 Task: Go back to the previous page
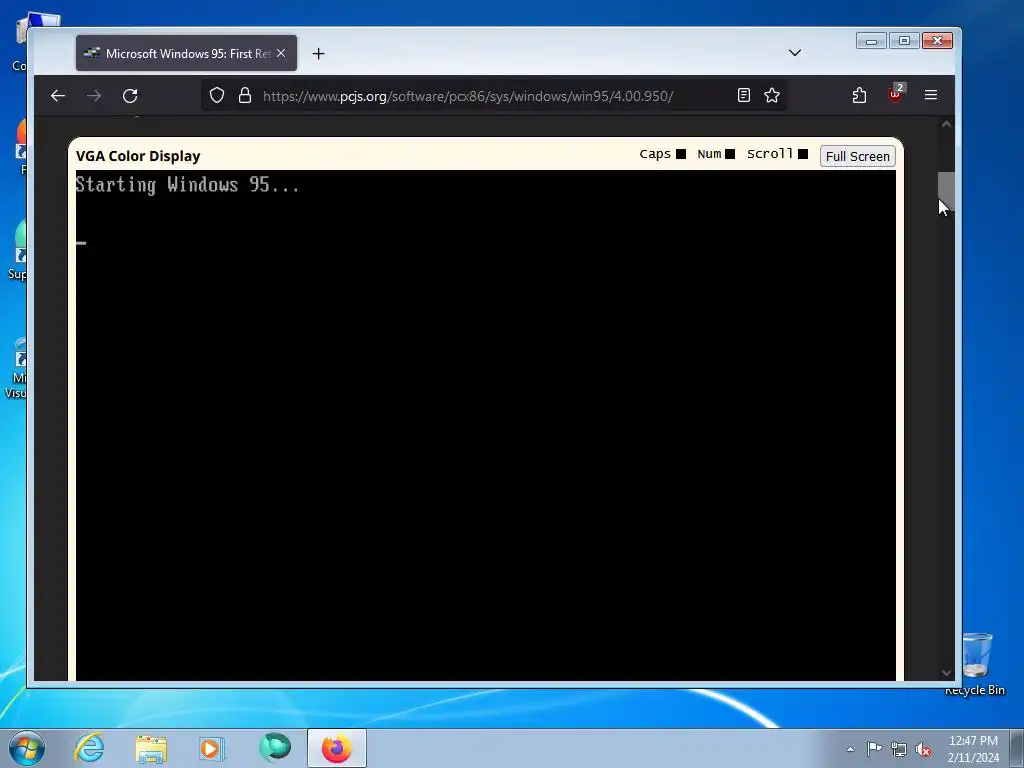coord(58,96)
